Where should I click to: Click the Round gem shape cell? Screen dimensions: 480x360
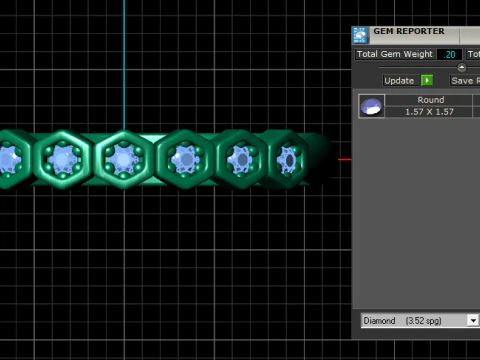pos(430,100)
